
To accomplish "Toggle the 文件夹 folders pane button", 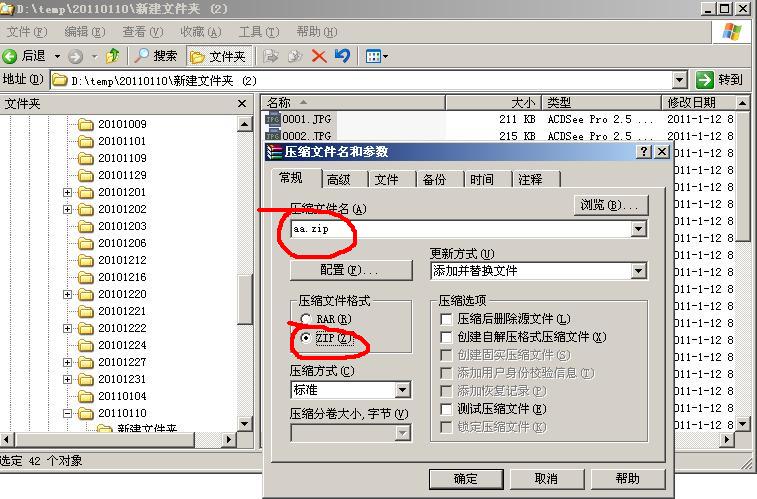I will 218,56.
